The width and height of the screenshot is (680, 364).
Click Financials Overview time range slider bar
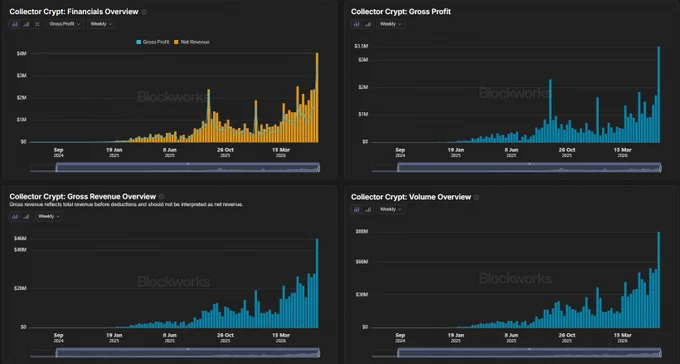(188, 167)
